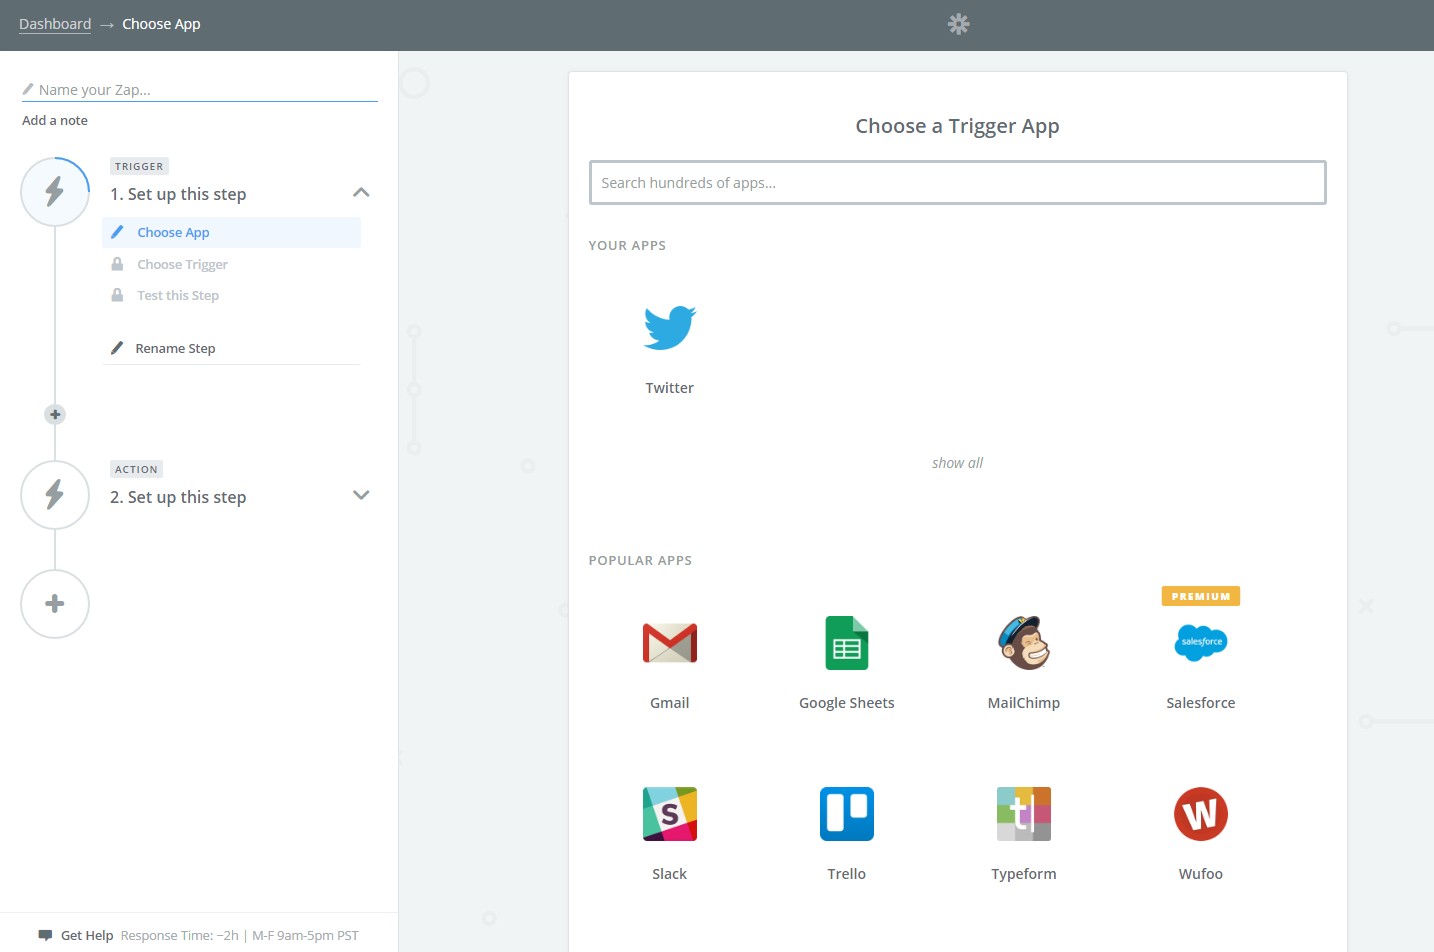
Task: Click the Typeform label text
Action: 1023,874
